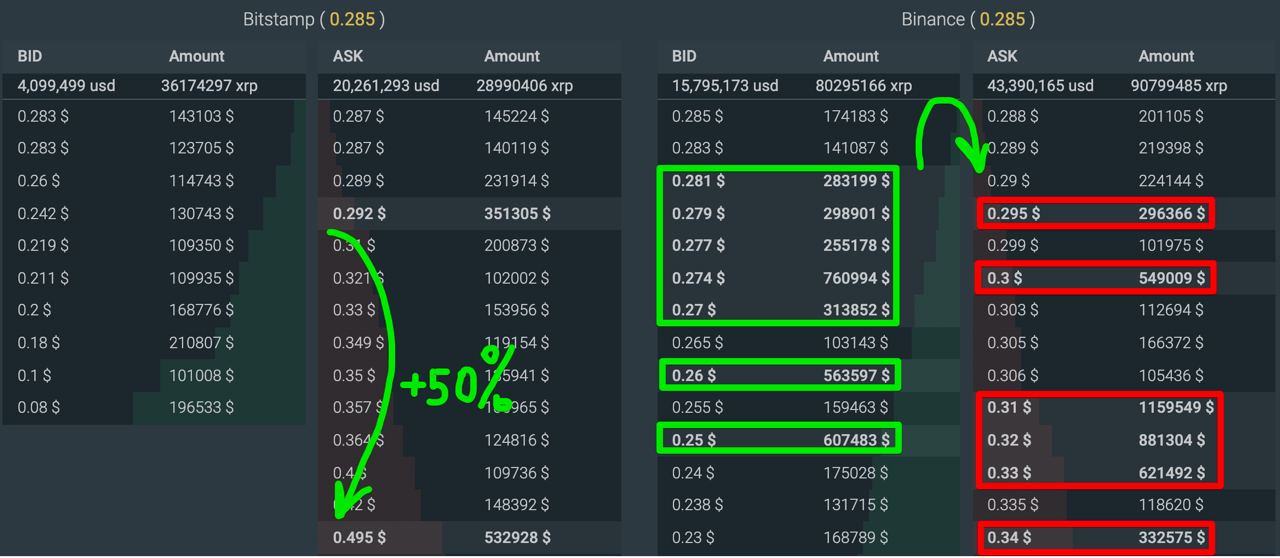Click the ASK header in the Binance panel

point(1003,56)
